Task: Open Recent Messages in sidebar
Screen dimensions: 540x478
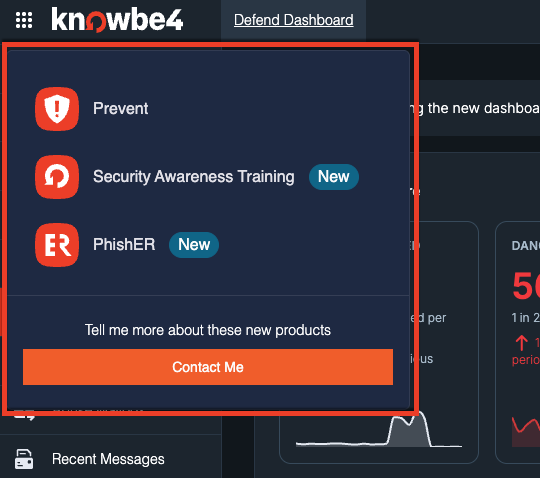Action: tap(108, 459)
